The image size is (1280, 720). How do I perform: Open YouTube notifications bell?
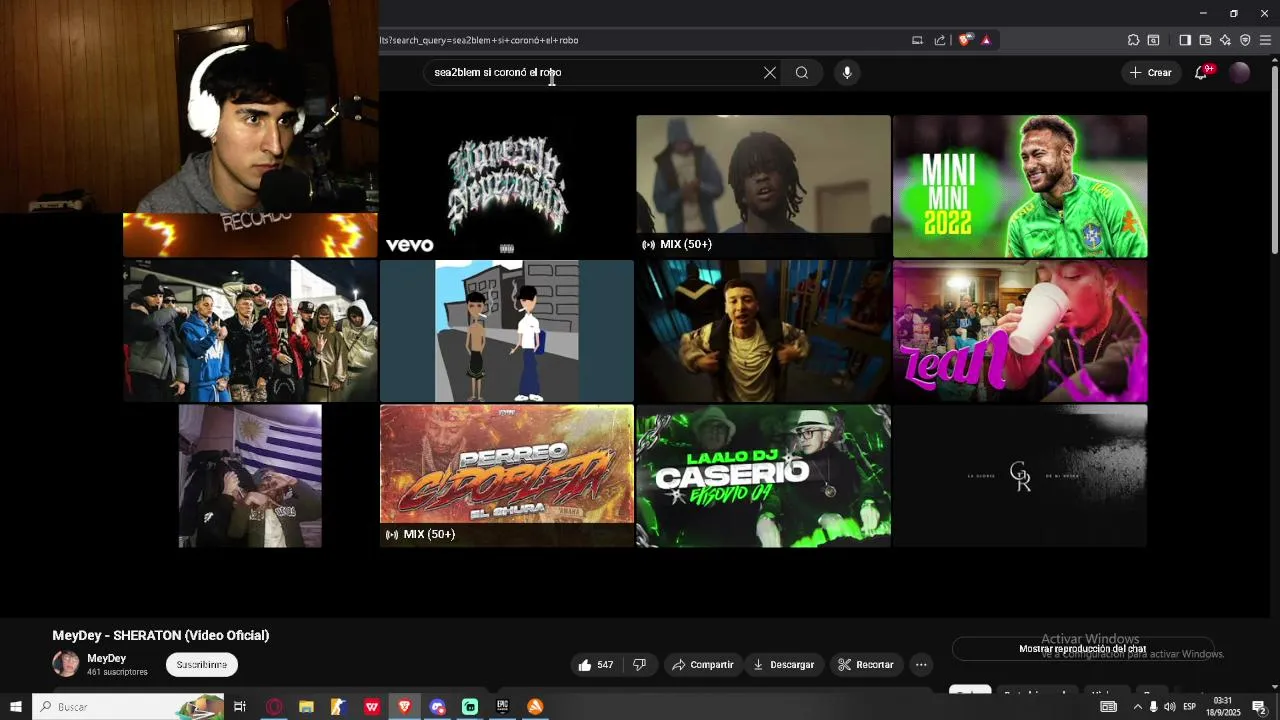[x=1201, y=72]
